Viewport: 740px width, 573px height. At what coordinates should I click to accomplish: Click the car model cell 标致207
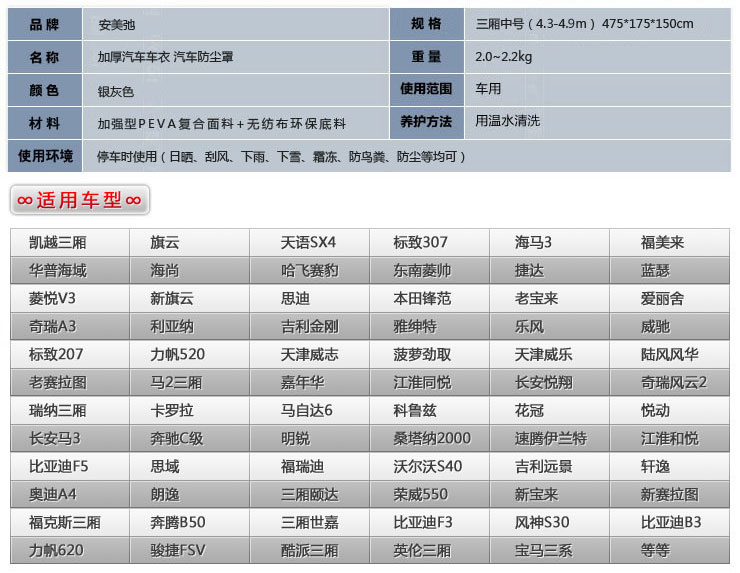(70, 354)
